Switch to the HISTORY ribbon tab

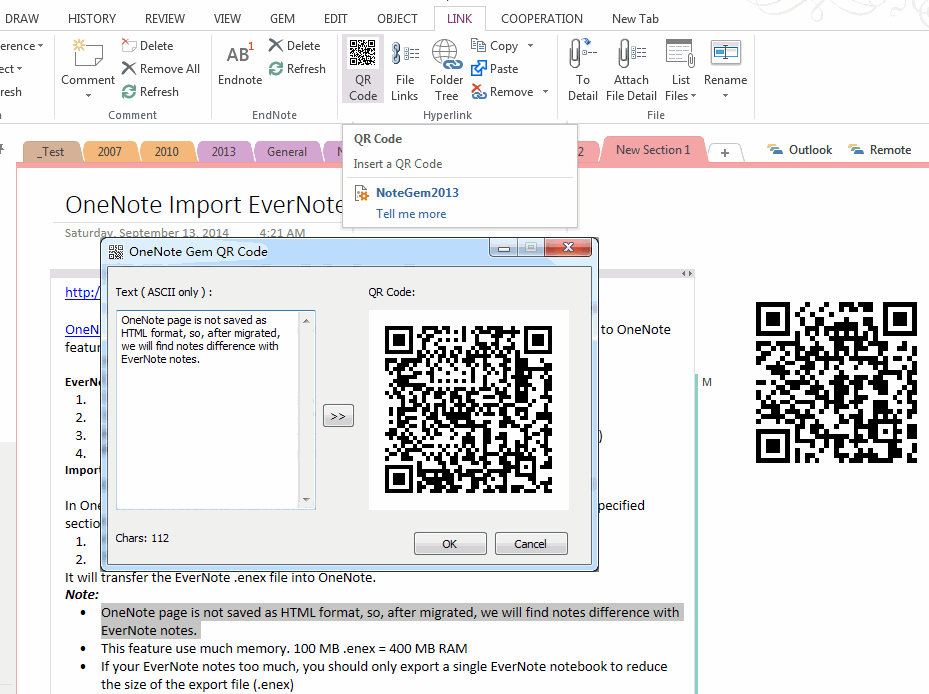click(x=92, y=19)
